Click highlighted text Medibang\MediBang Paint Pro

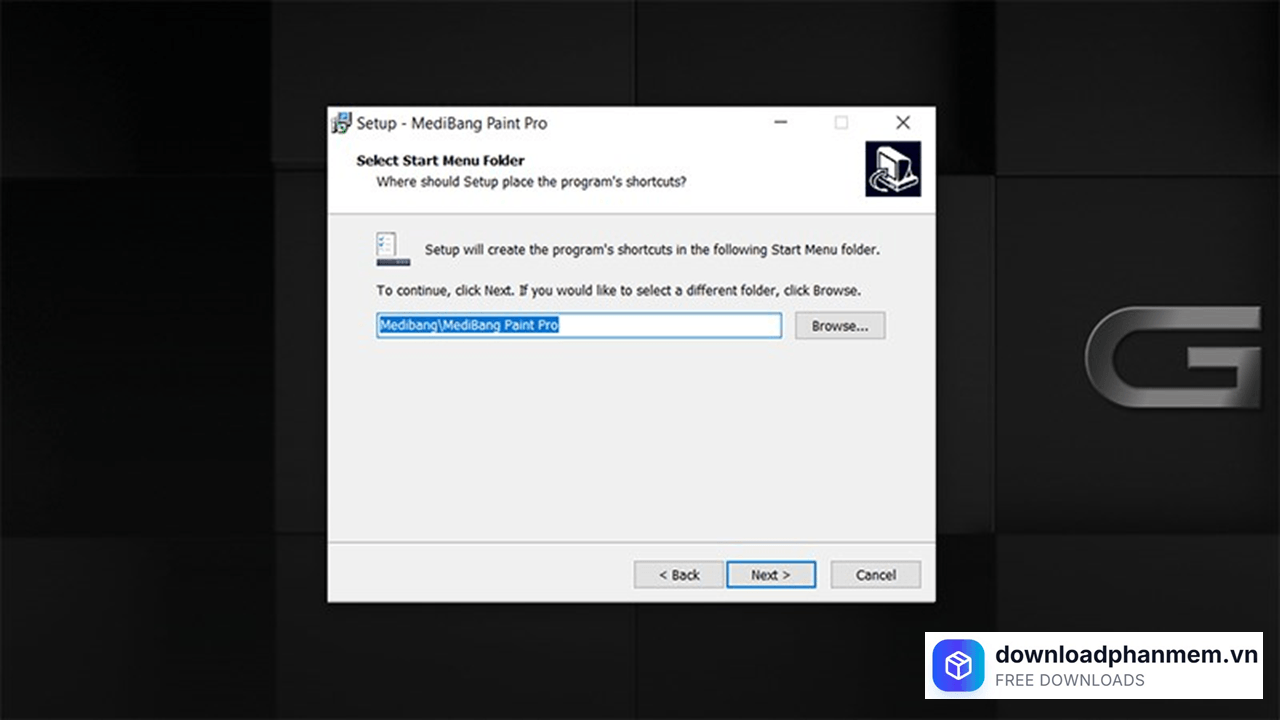[468, 326]
